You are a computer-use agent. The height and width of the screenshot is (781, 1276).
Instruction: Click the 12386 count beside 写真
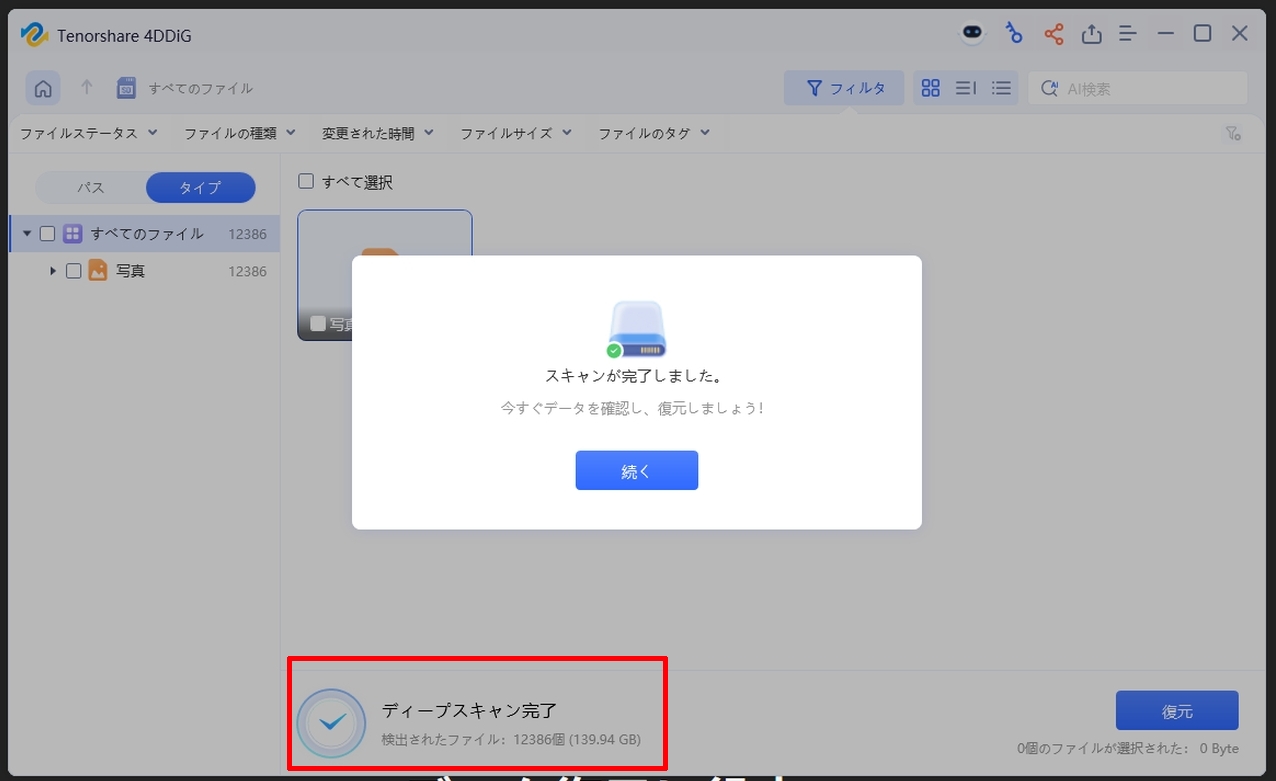(x=247, y=271)
